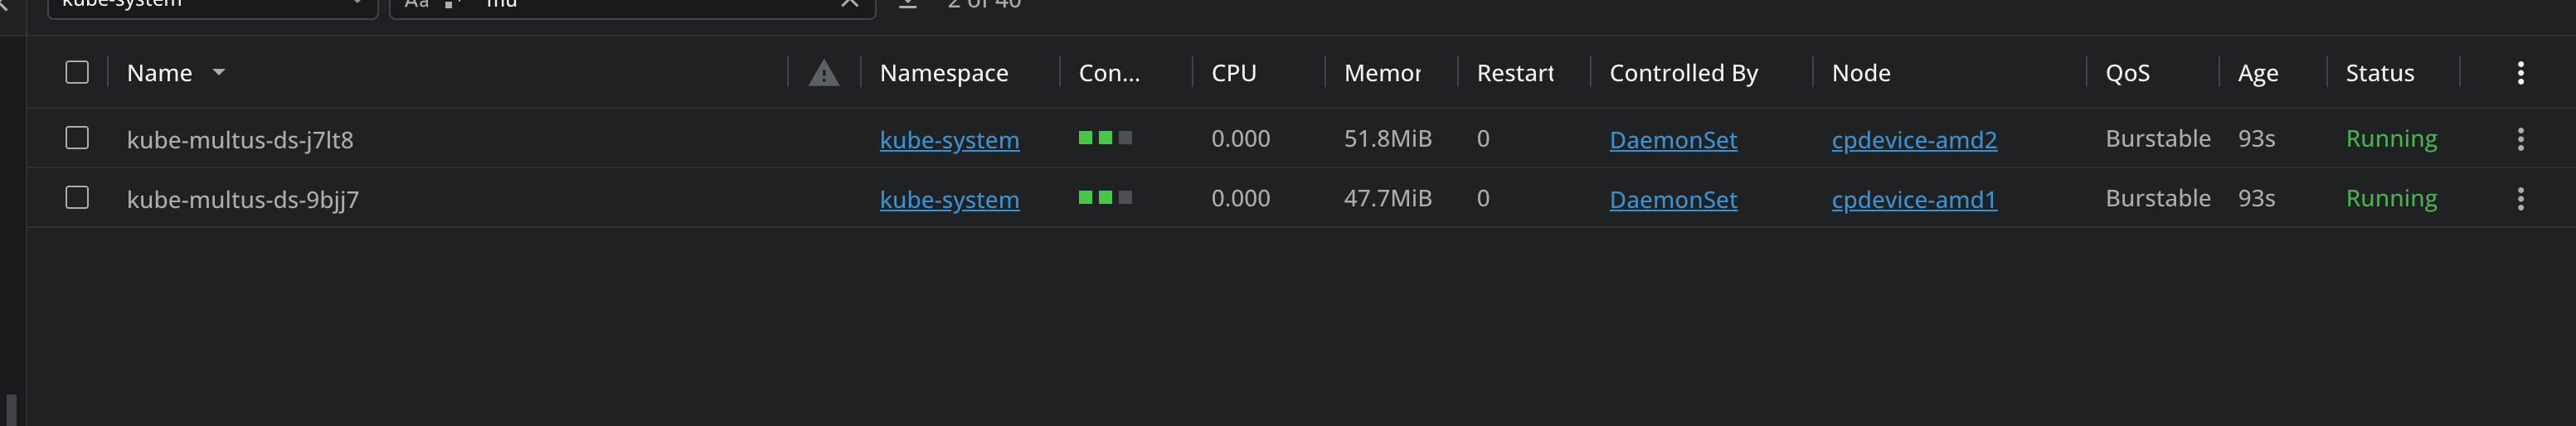The width and height of the screenshot is (2576, 426).
Task: Sort pods by the Age column
Action: point(2257,73)
